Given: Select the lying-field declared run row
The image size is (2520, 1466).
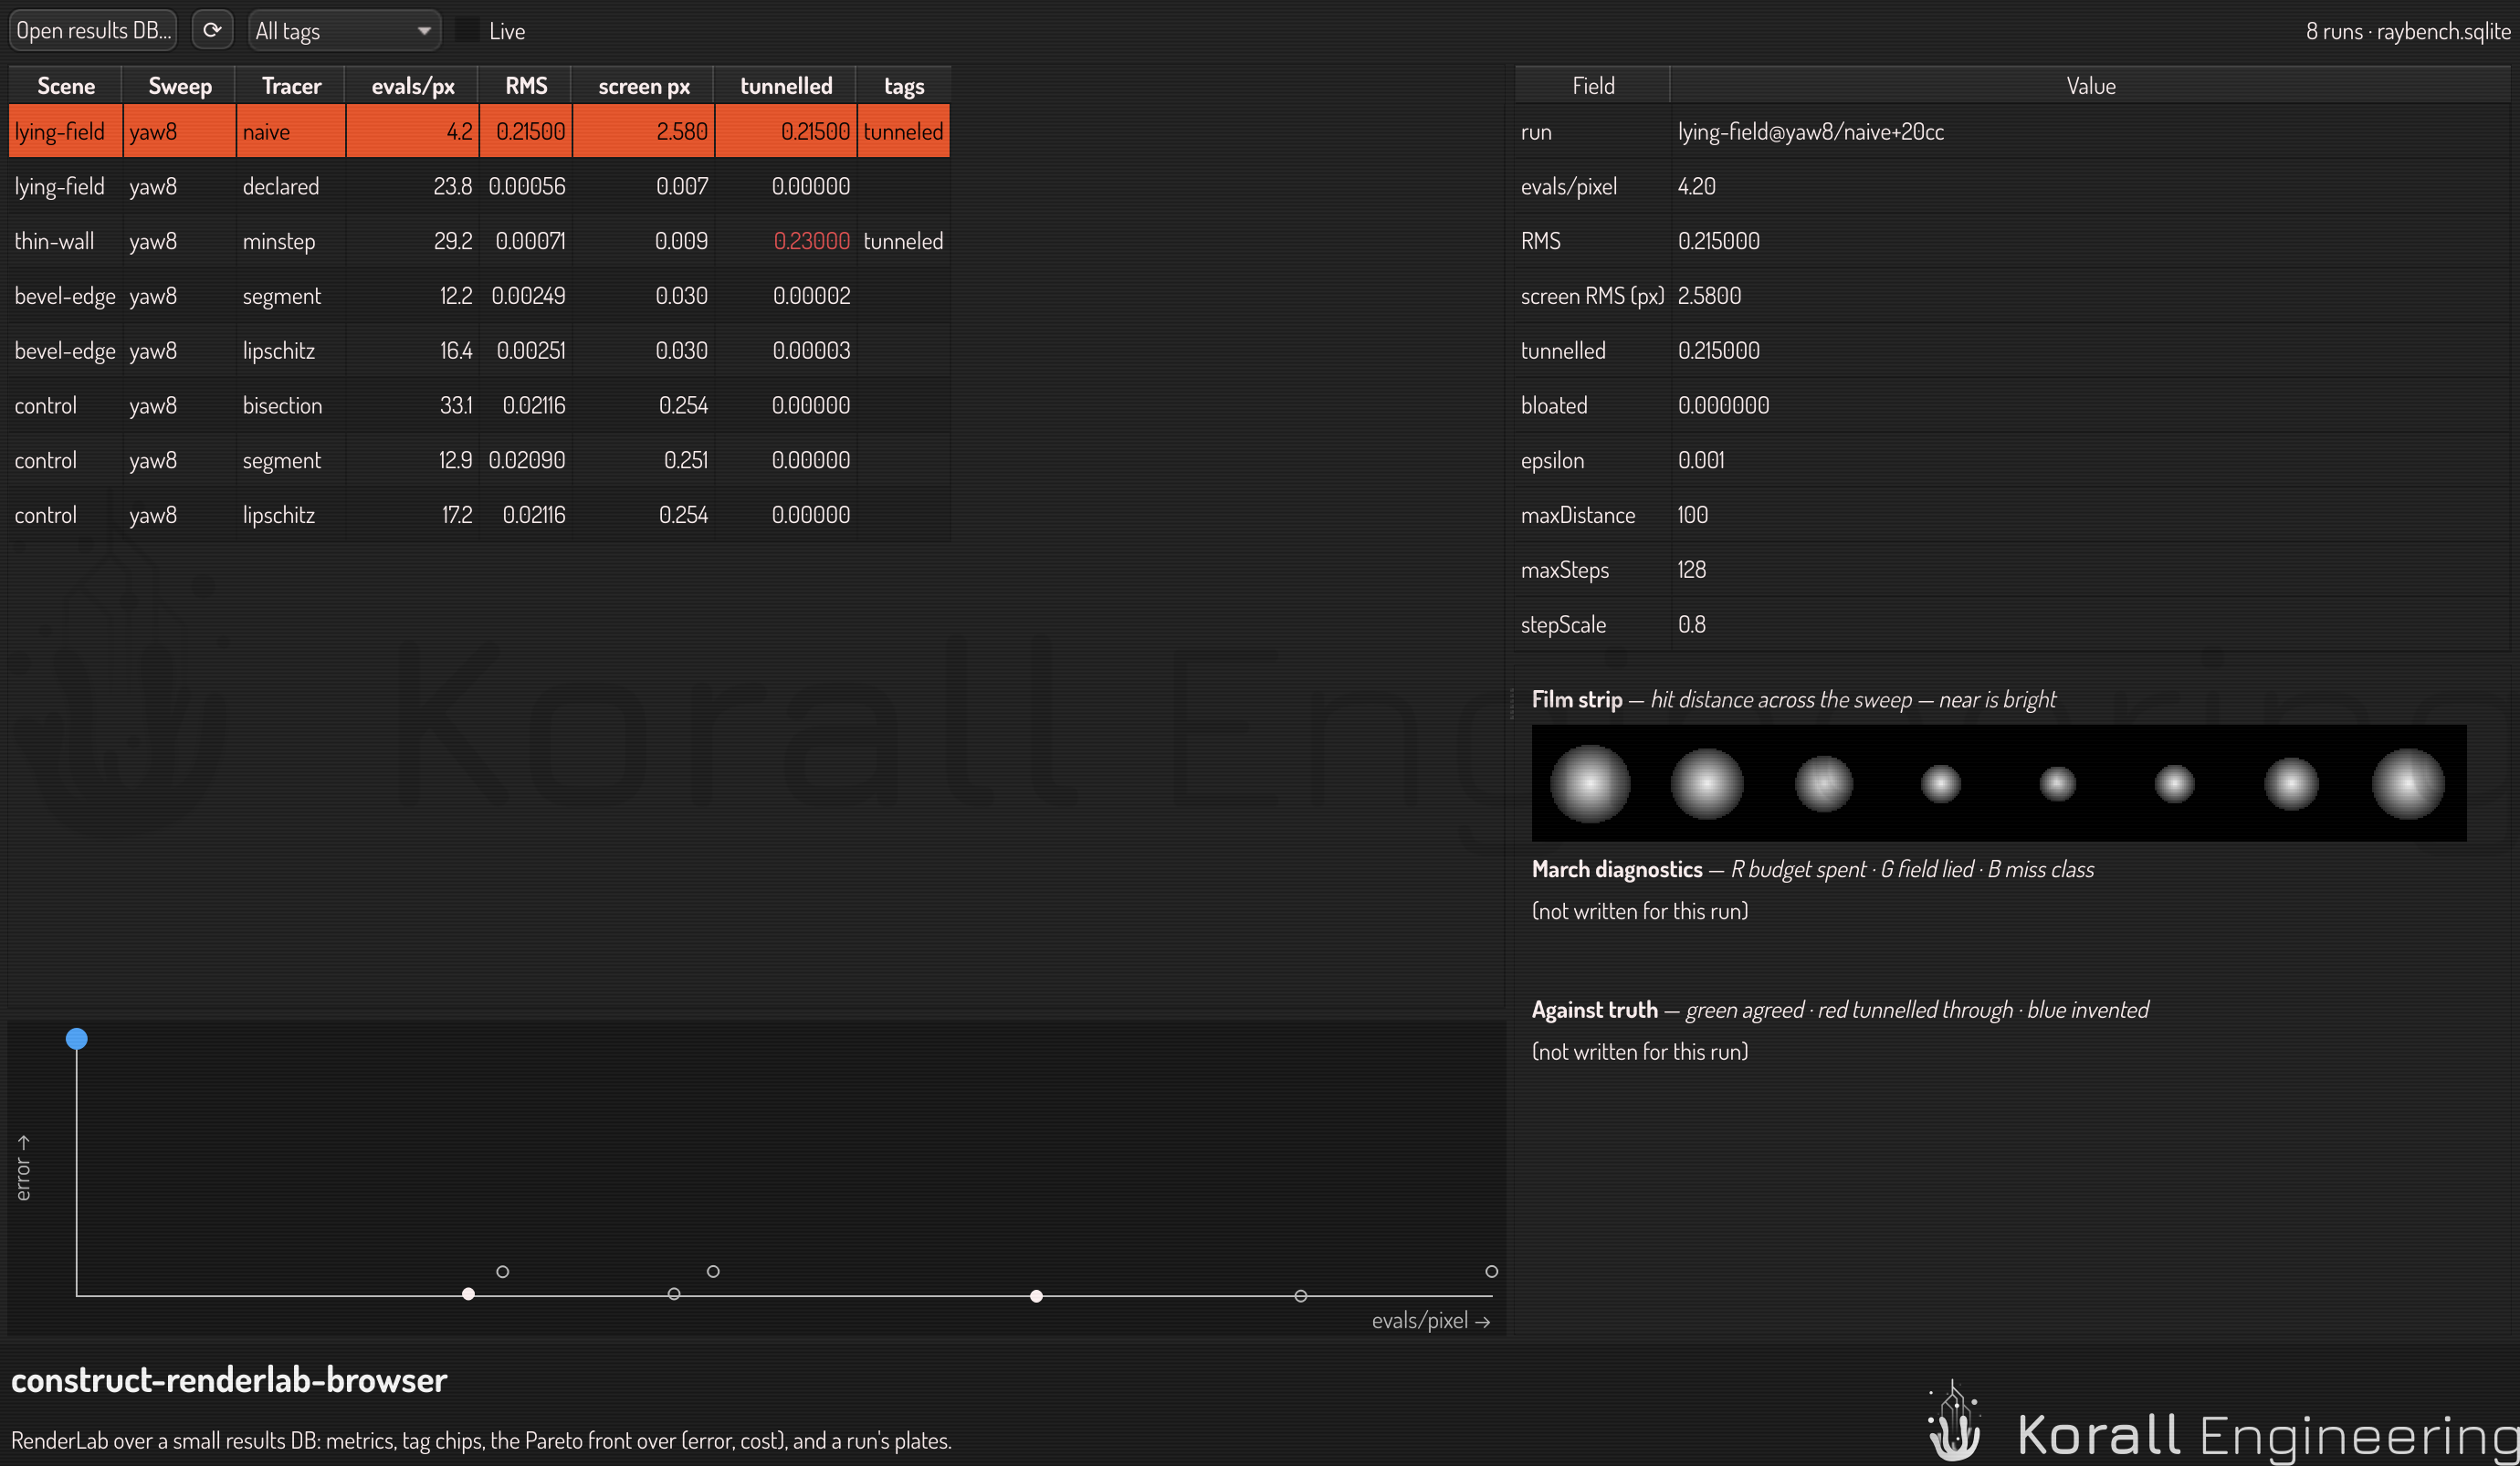Looking at the screenshot, I should click(x=479, y=186).
